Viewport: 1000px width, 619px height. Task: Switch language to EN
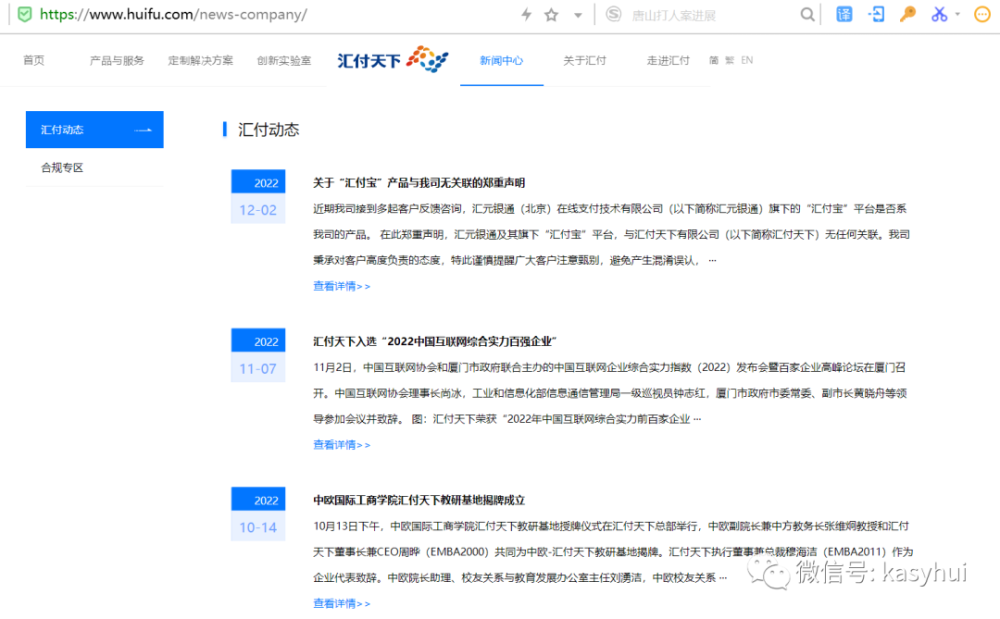(x=747, y=61)
